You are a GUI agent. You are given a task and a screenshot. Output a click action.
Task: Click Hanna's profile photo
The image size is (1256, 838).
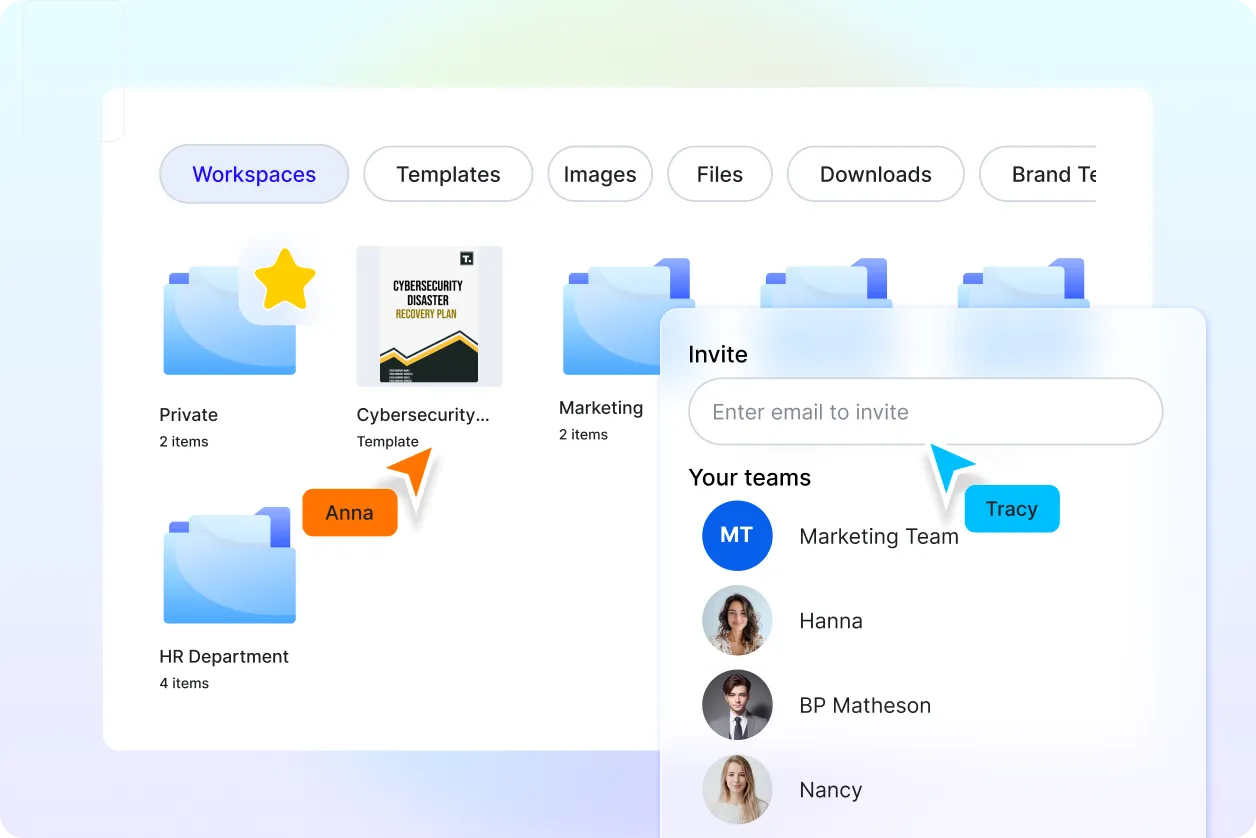pos(737,621)
